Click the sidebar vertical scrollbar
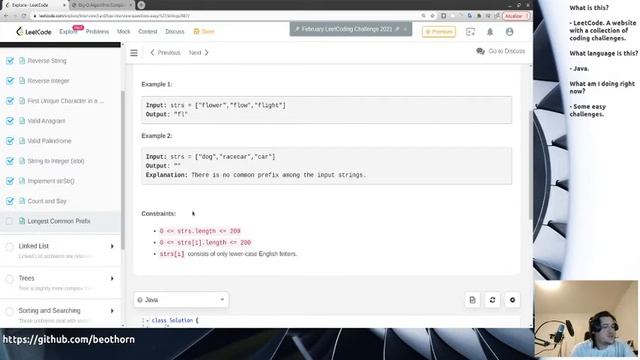Viewport: 640px width, 360px height. tap(122, 169)
